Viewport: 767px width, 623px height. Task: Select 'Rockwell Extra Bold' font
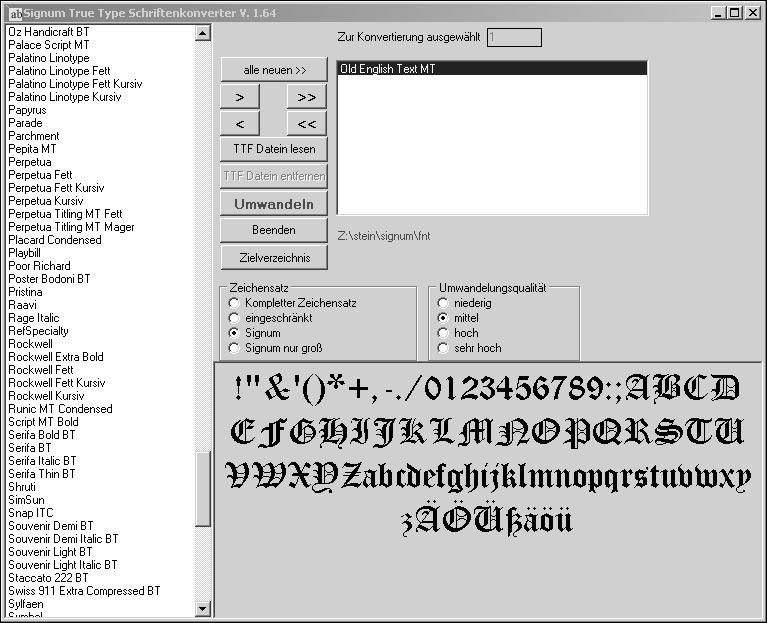(x=56, y=357)
